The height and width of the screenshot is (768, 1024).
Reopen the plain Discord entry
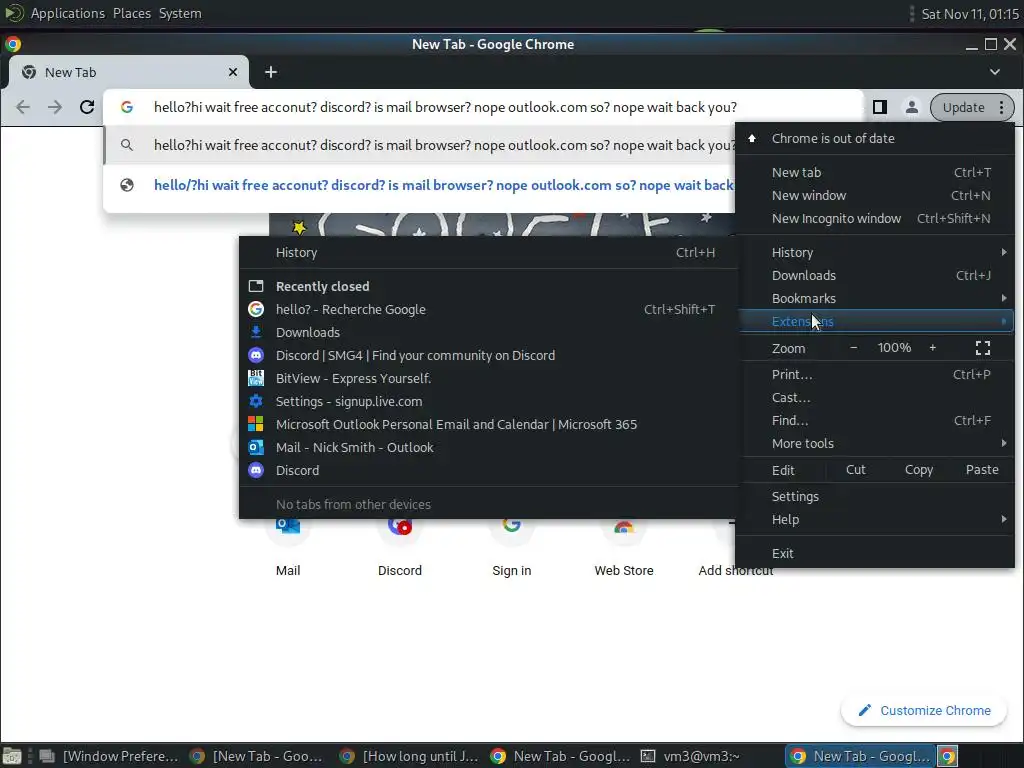(x=488, y=470)
